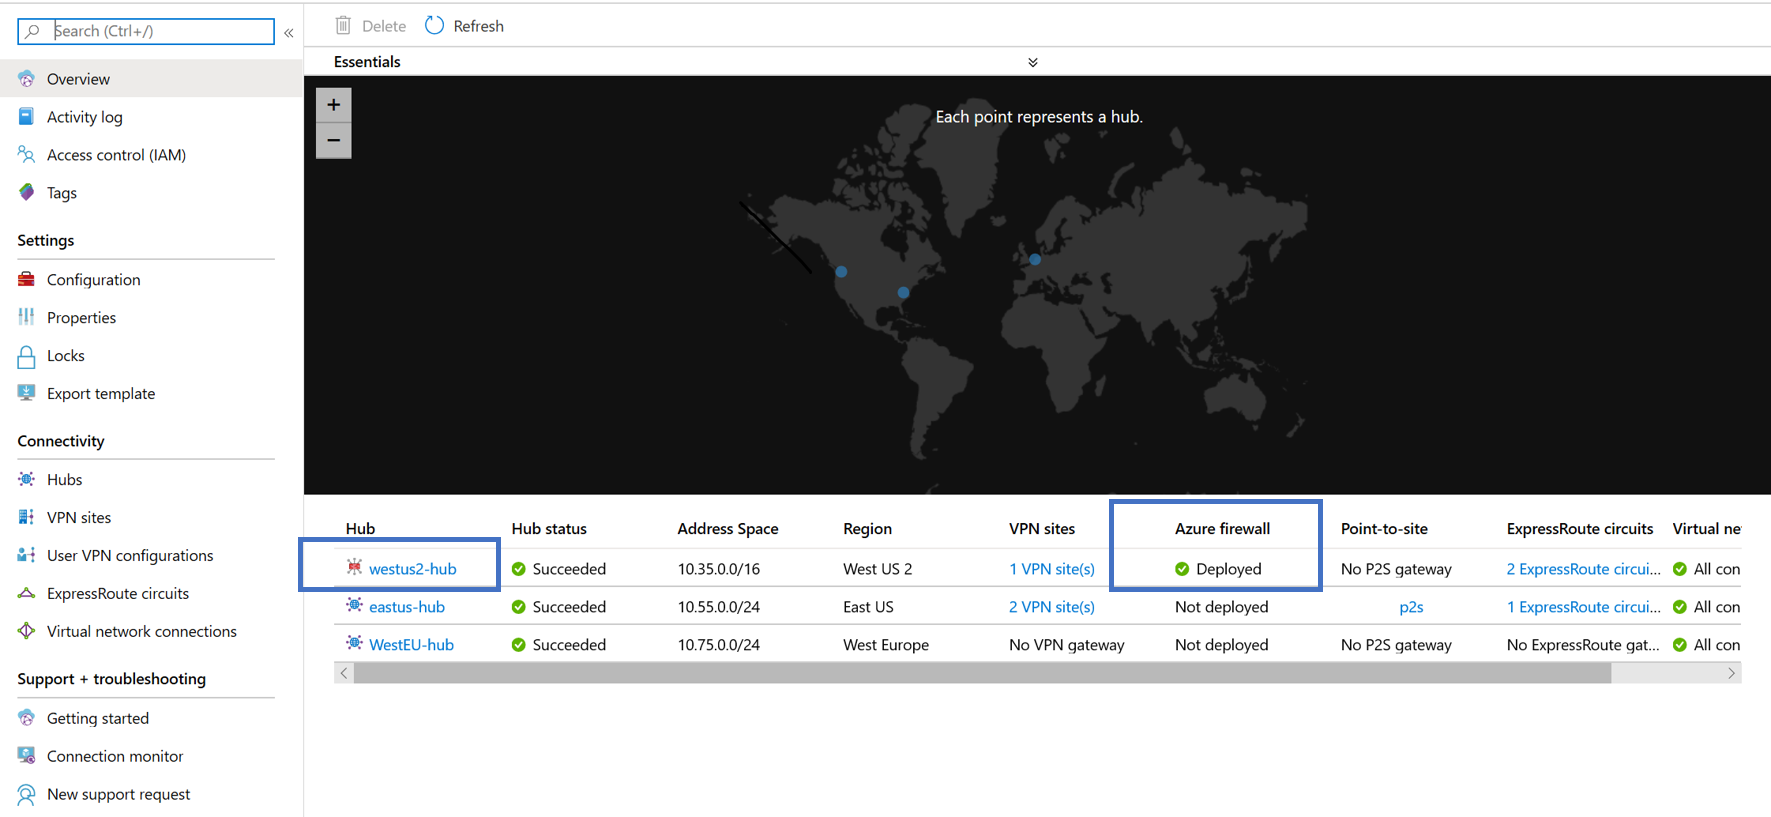
Task: Click the Address Space column header
Action: (727, 529)
